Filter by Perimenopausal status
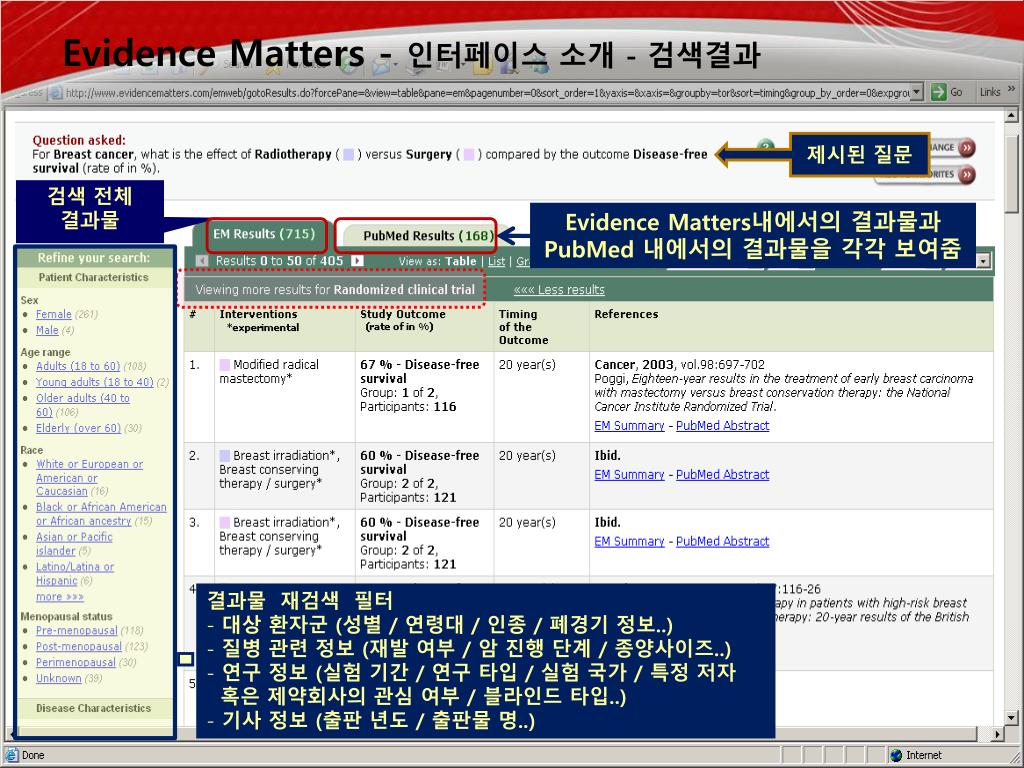This screenshot has width=1024, height=768. (x=76, y=662)
